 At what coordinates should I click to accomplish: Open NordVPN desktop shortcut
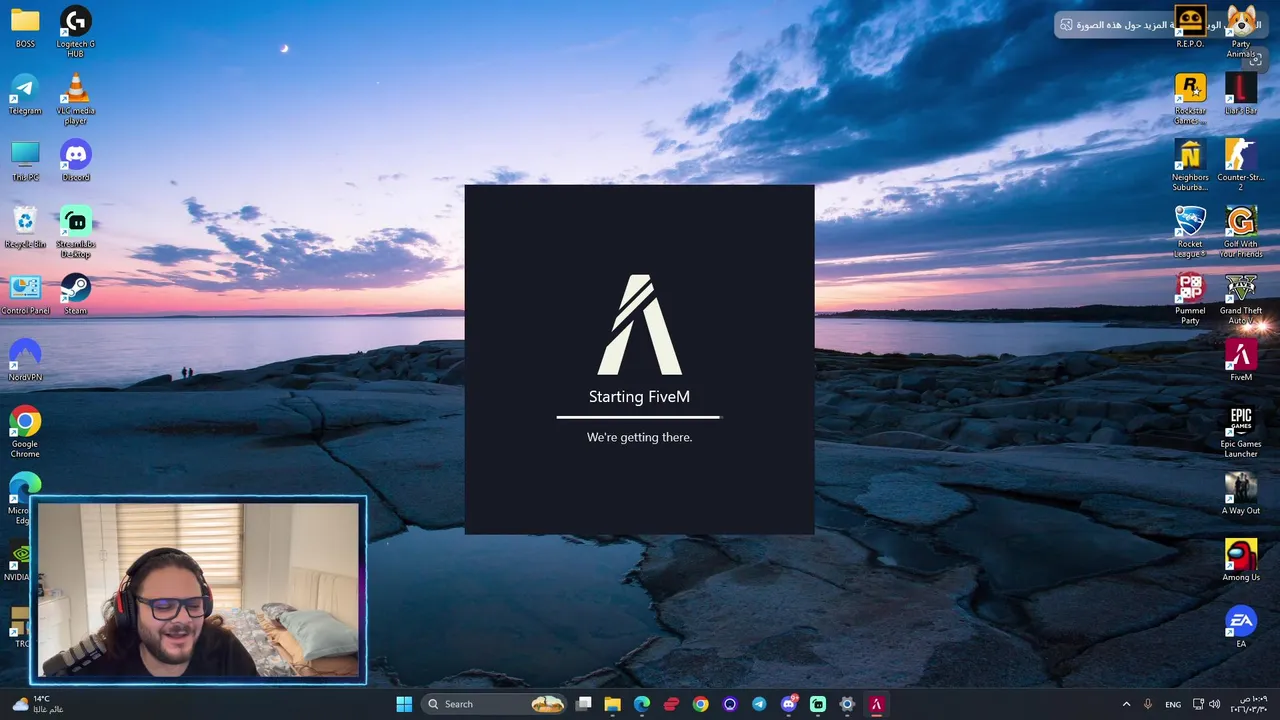tap(25, 360)
